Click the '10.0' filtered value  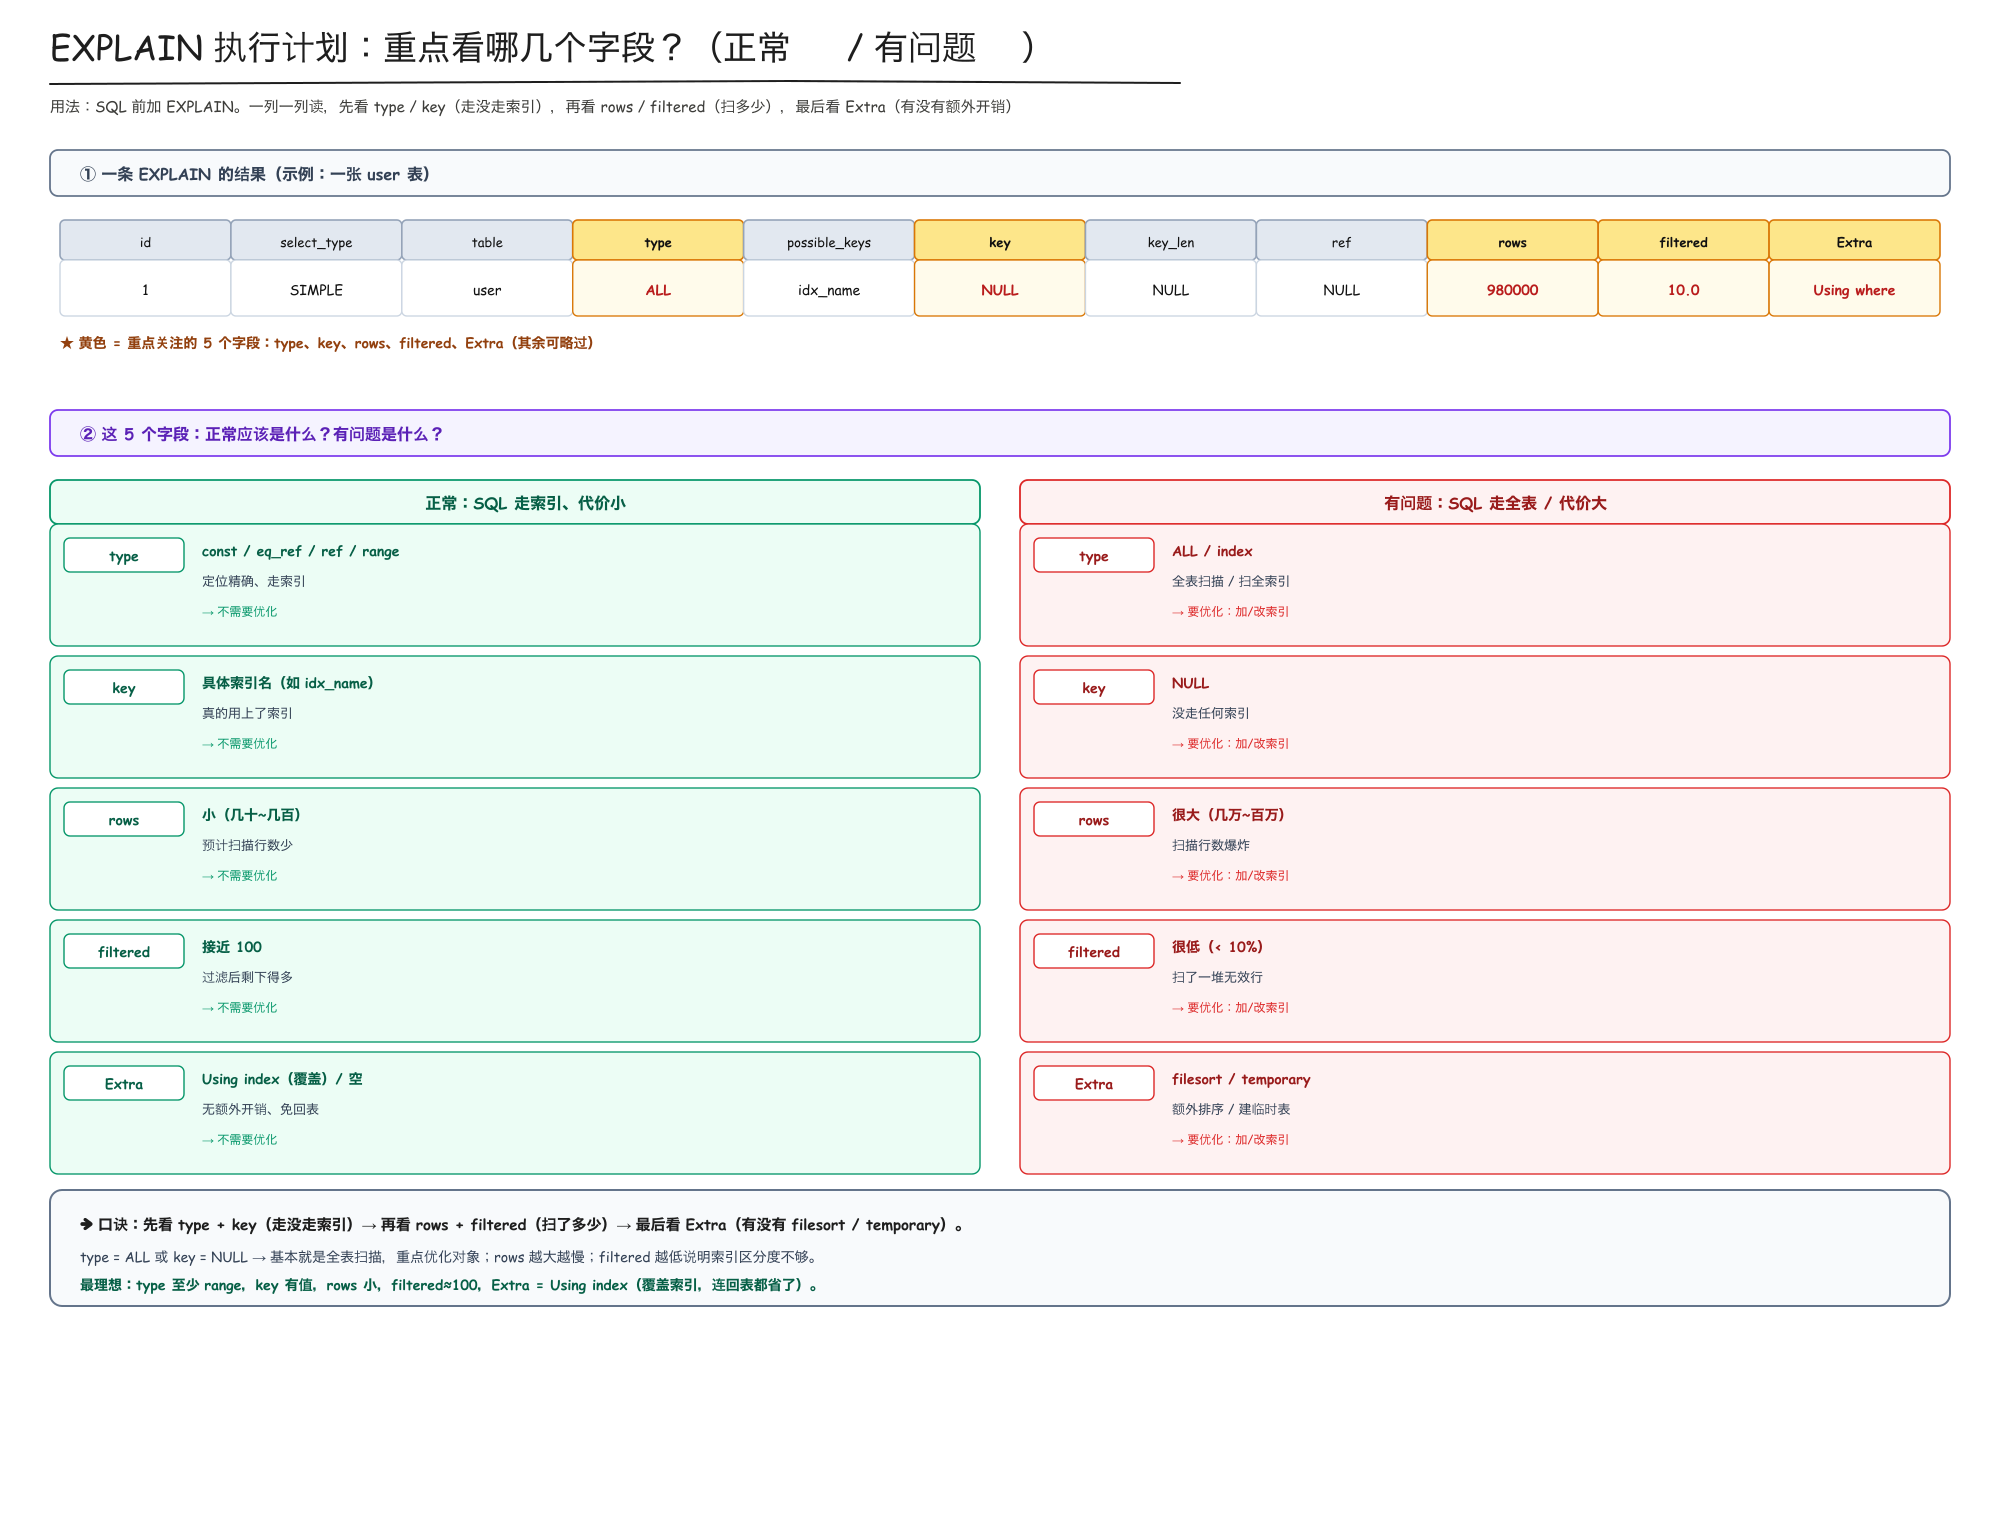click(x=1683, y=289)
